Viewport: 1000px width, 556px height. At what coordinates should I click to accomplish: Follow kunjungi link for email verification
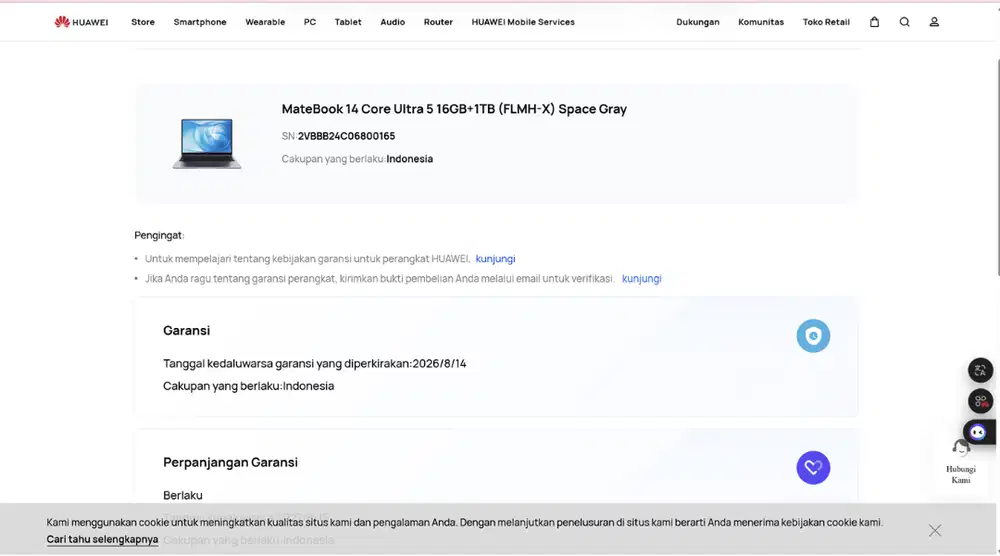tap(641, 279)
